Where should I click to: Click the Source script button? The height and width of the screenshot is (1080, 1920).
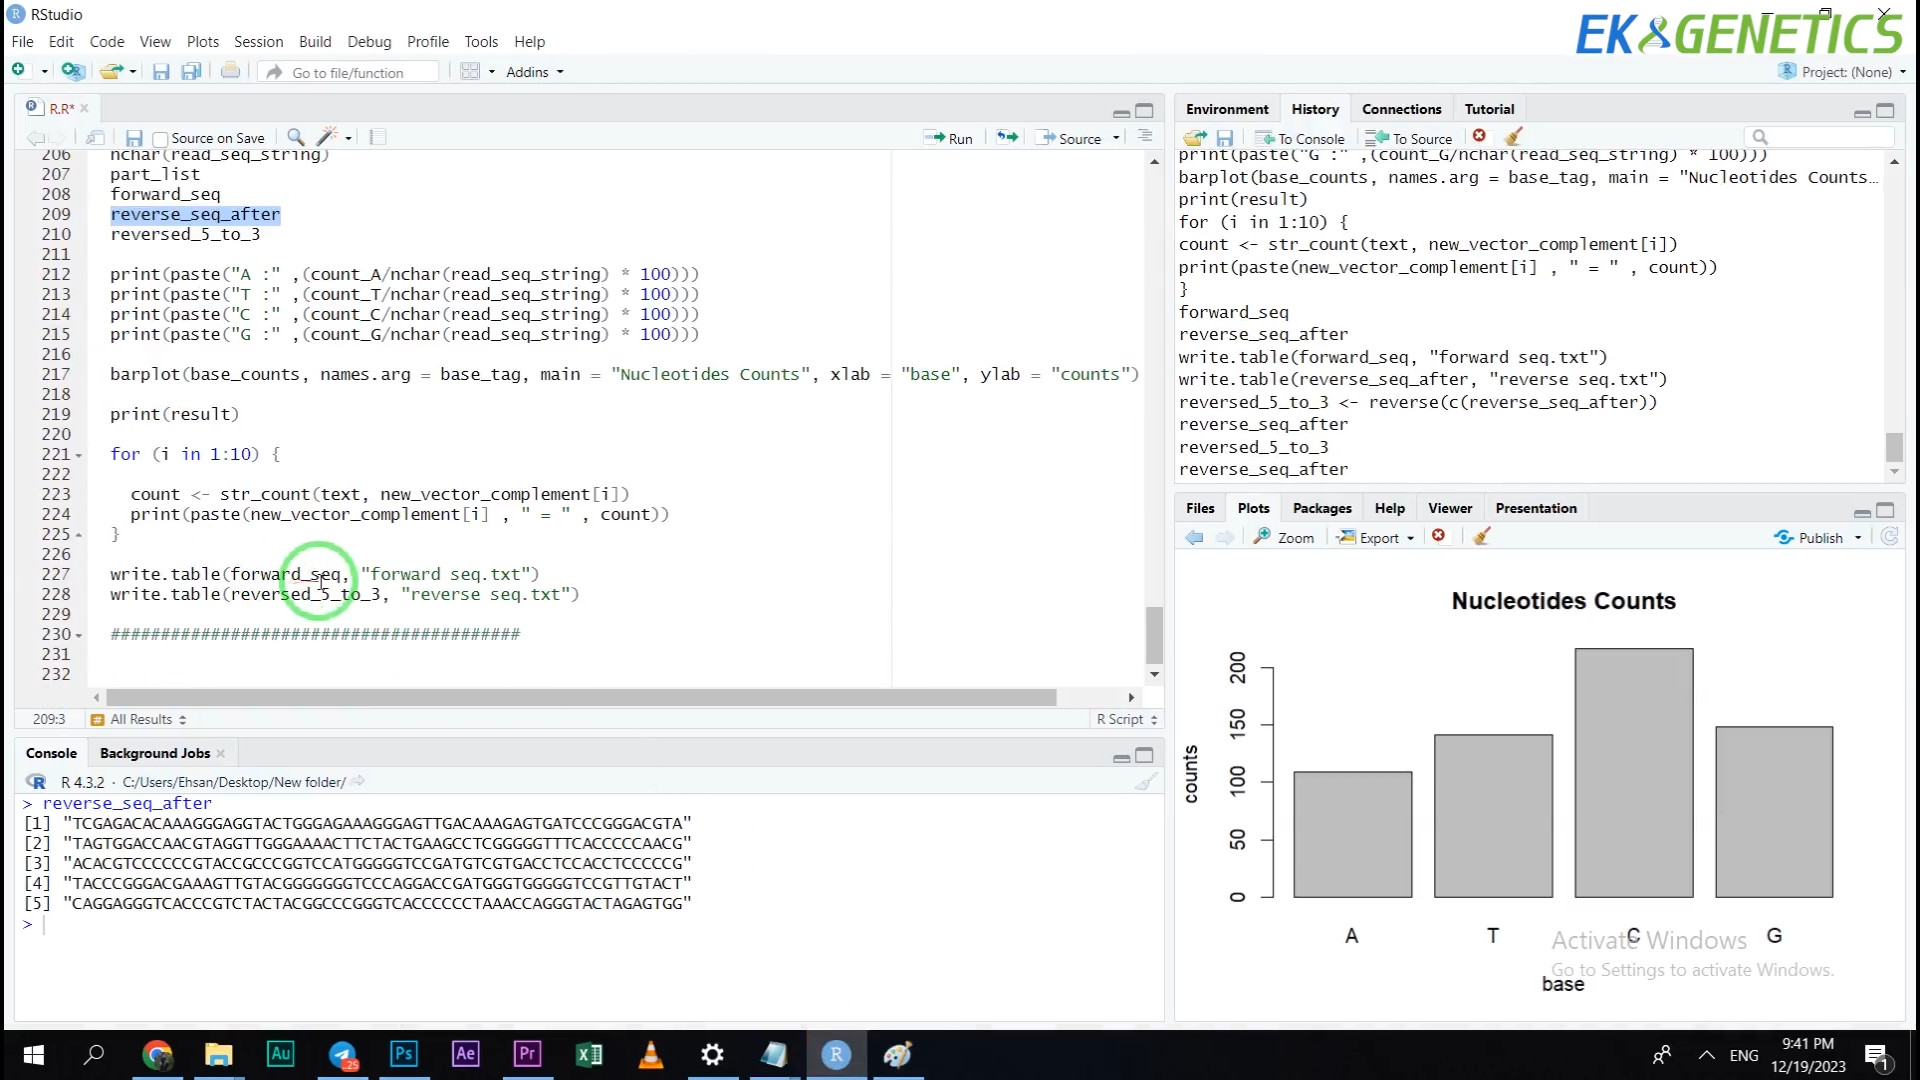click(x=1069, y=138)
